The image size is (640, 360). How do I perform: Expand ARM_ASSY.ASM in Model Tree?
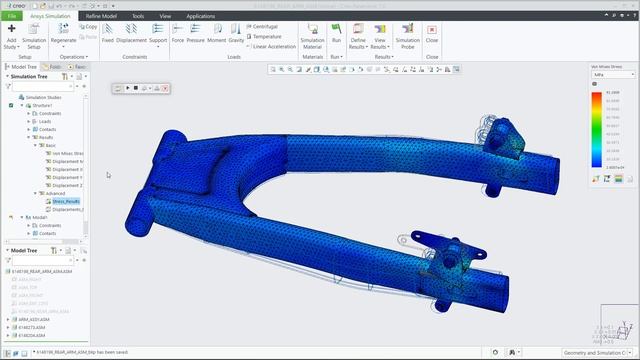point(8,320)
